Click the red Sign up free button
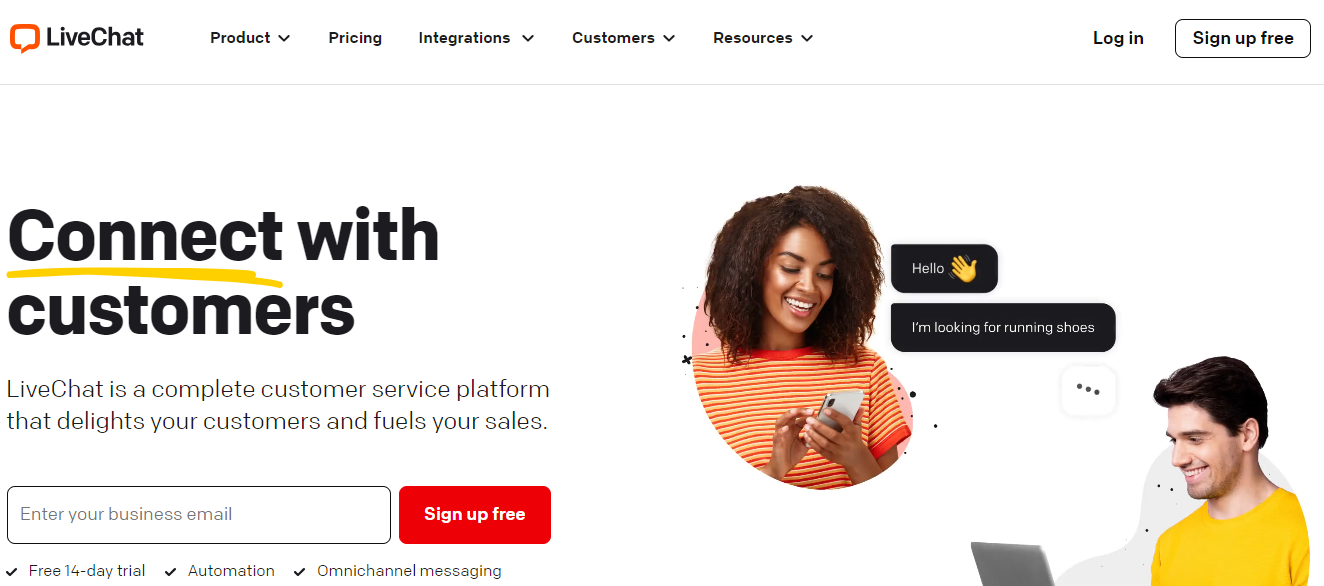 475,515
